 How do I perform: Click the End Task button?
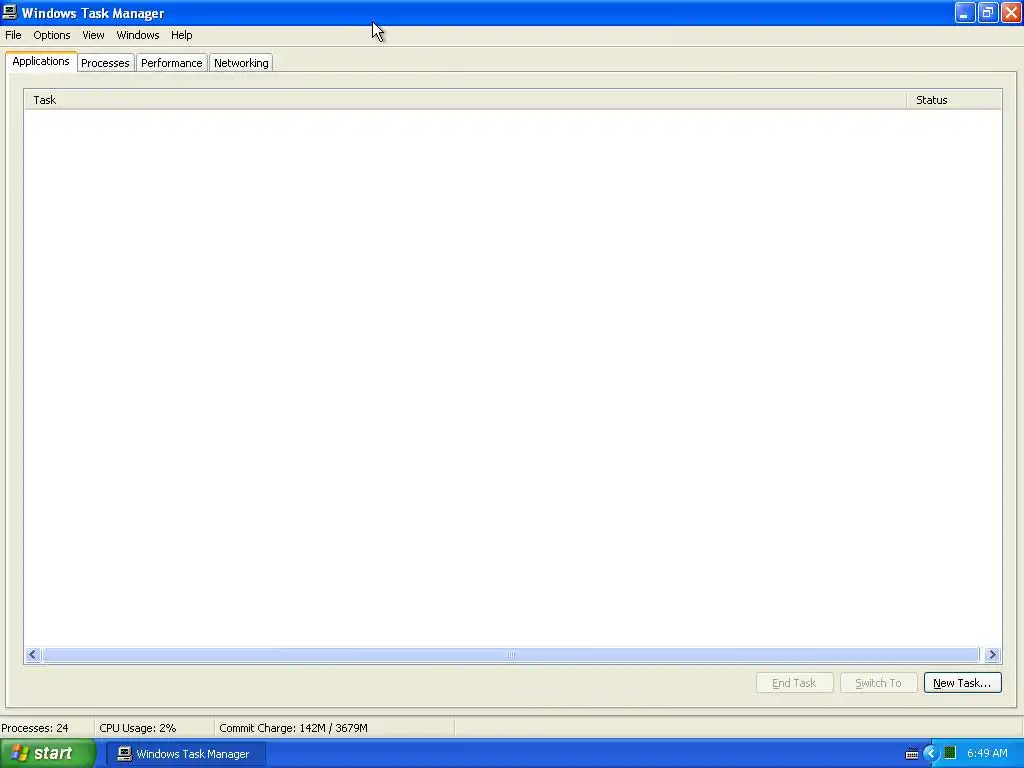click(794, 683)
